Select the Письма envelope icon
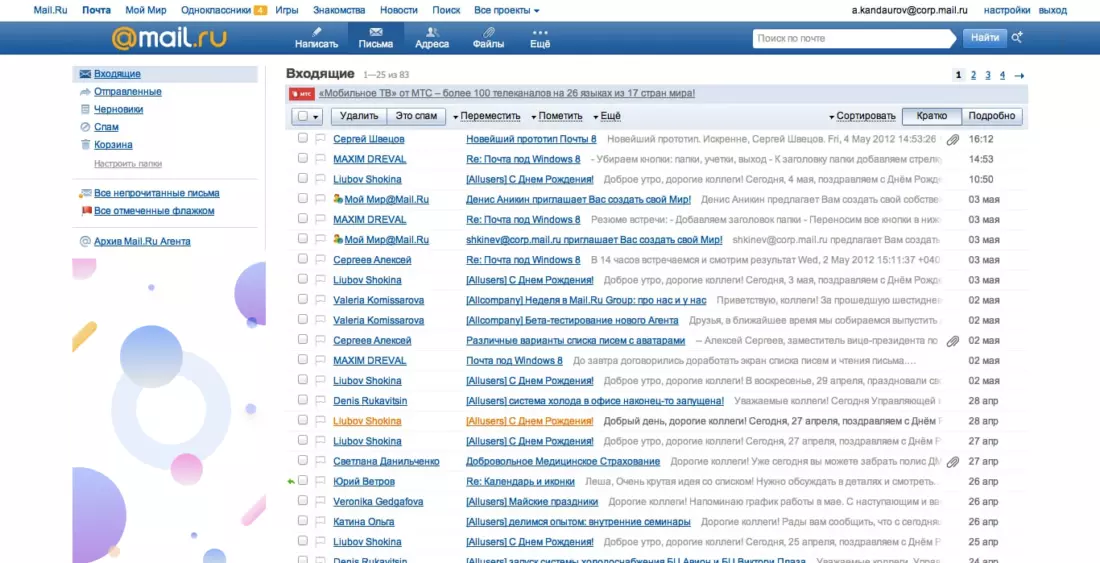This screenshot has height=563, width=1100. pos(375,32)
